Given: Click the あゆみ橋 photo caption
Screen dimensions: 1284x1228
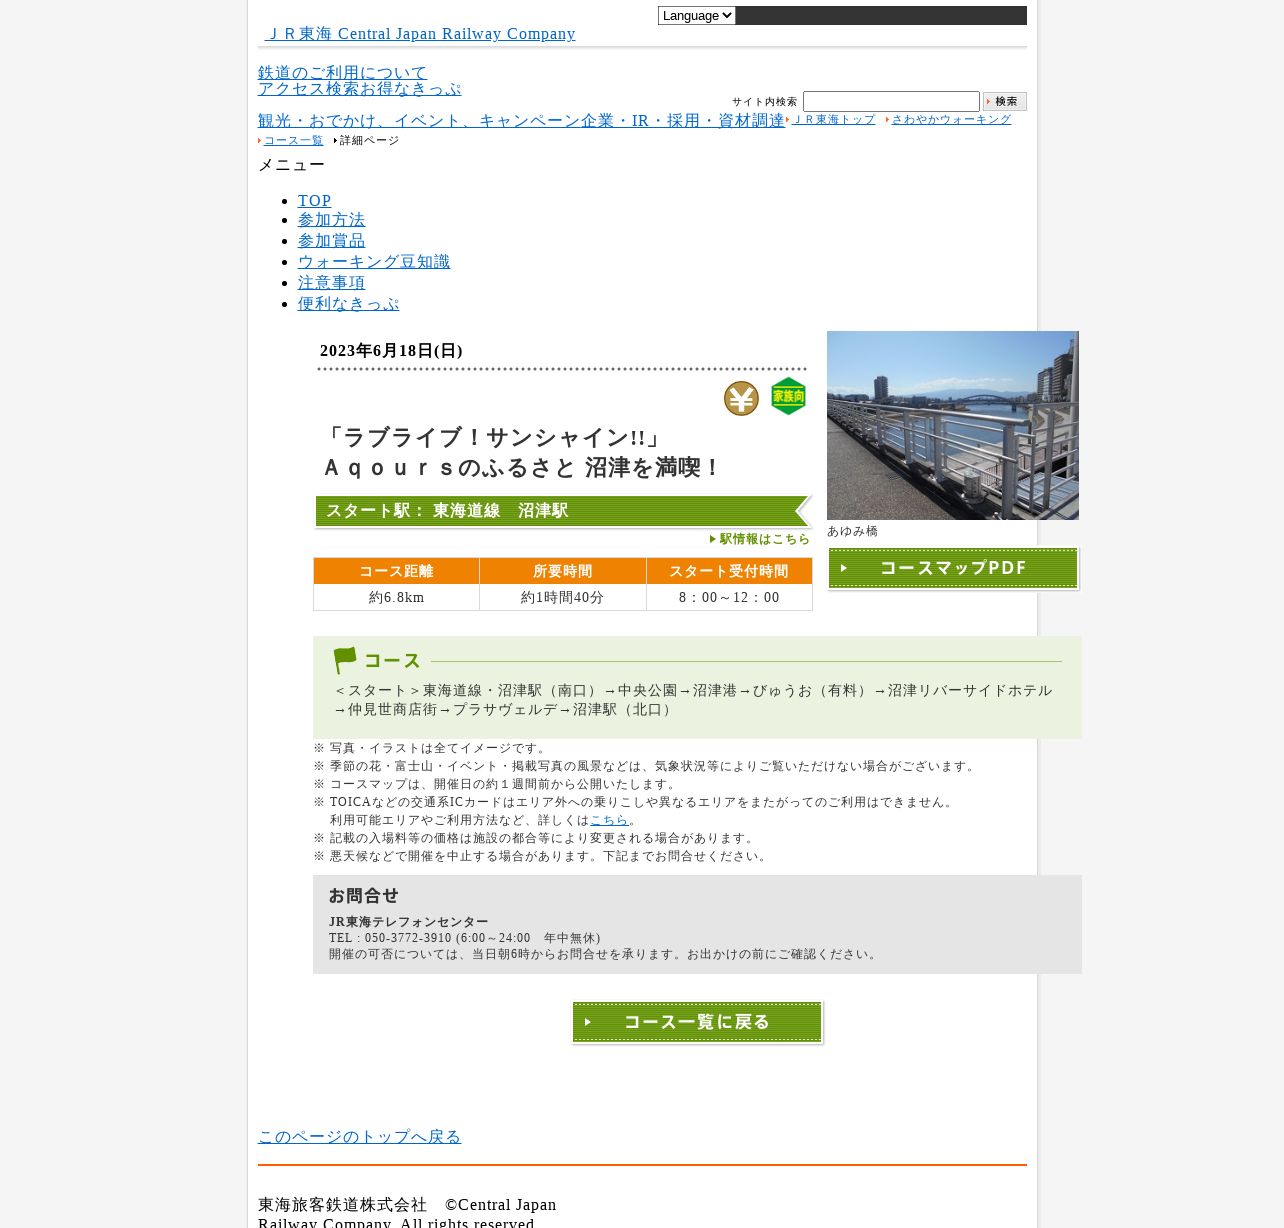Looking at the screenshot, I should [x=852, y=531].
